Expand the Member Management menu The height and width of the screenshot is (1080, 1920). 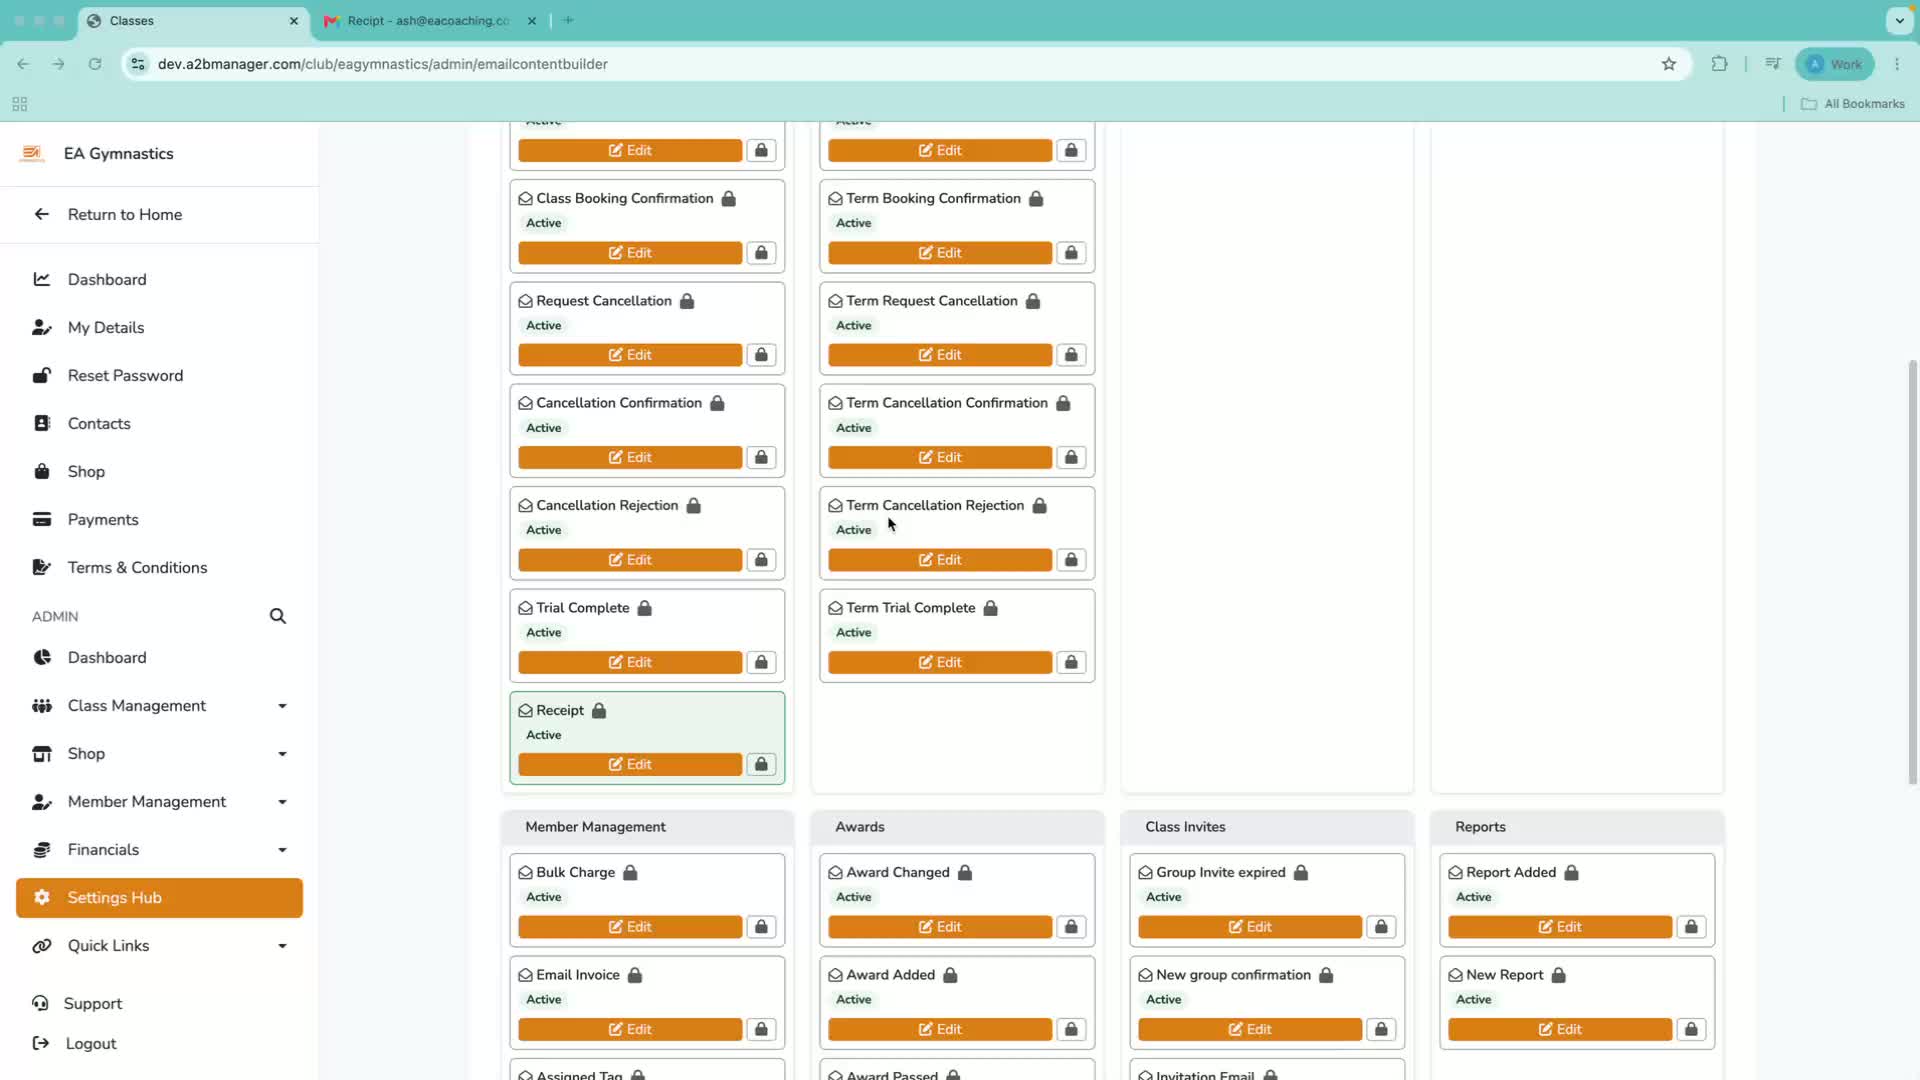(282, 802)
